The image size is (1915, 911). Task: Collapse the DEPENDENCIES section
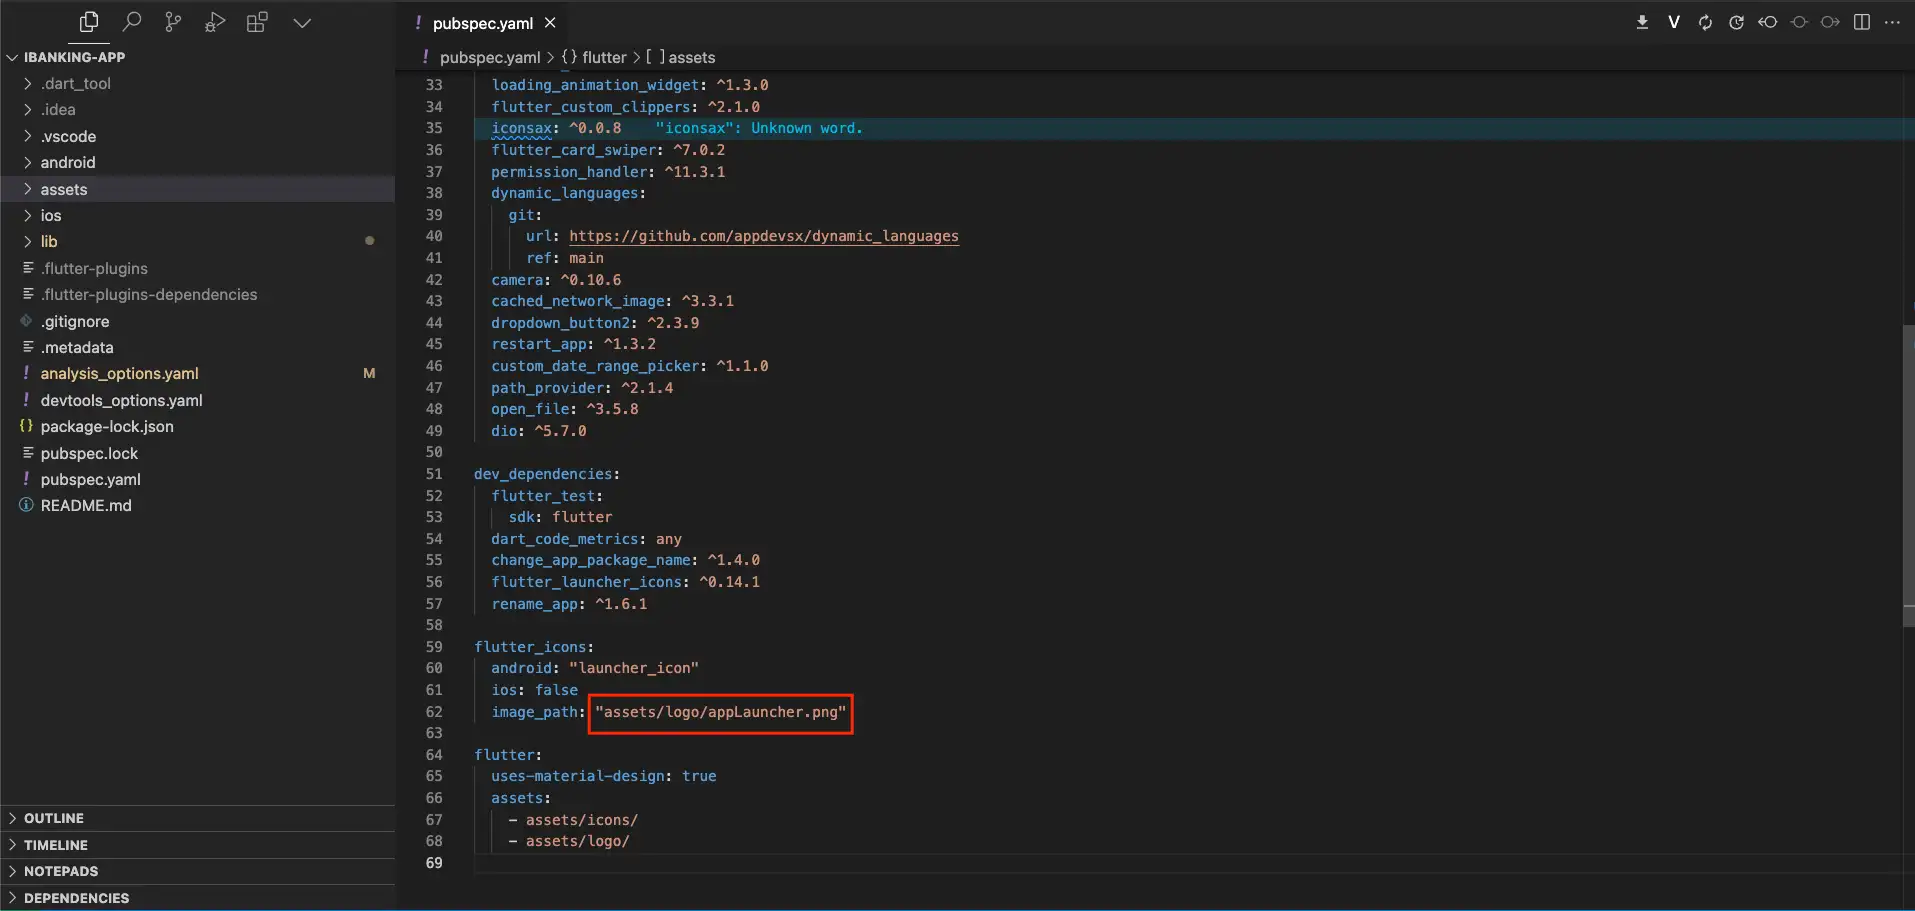[x=77, y=897]
